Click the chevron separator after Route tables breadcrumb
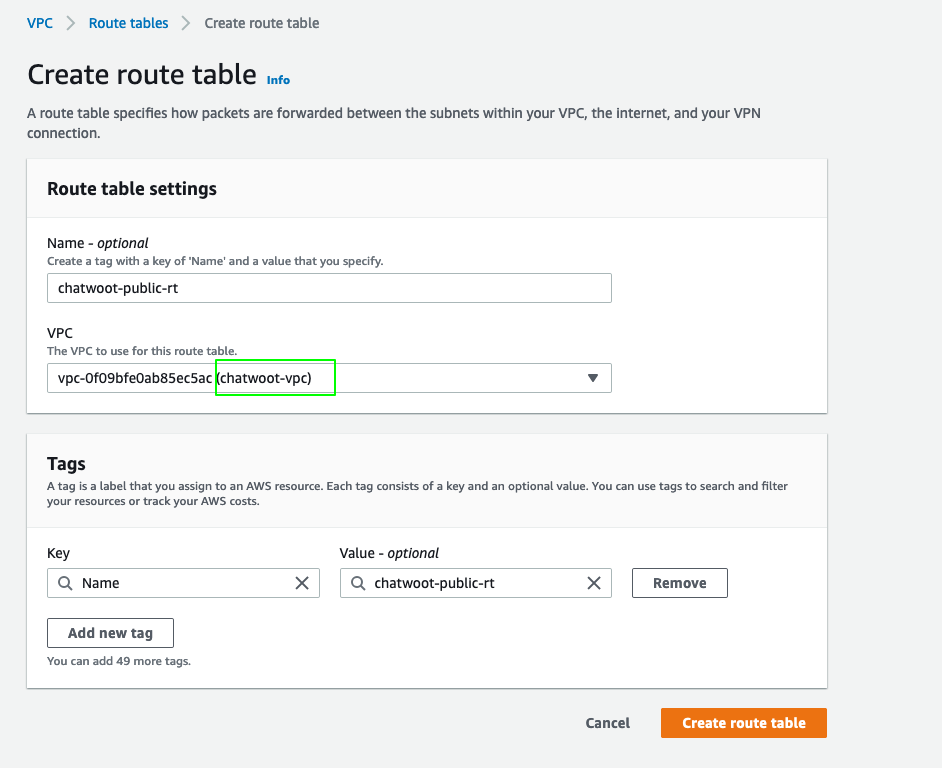Image resolution: width=942 pixels, height=768 pixels. (x=186, y=23)
